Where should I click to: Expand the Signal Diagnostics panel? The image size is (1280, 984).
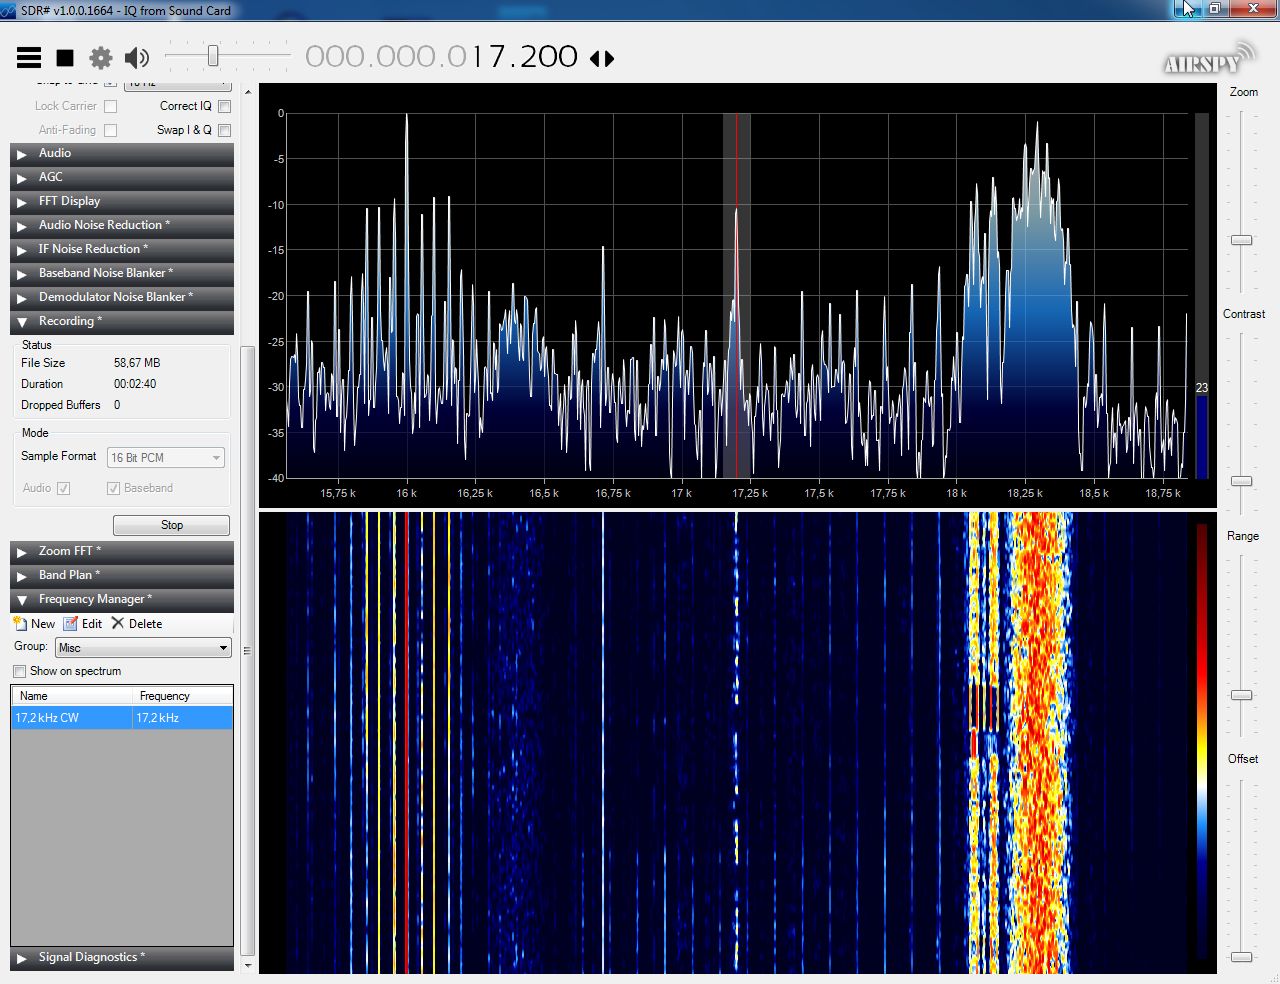tap(91, 957)
